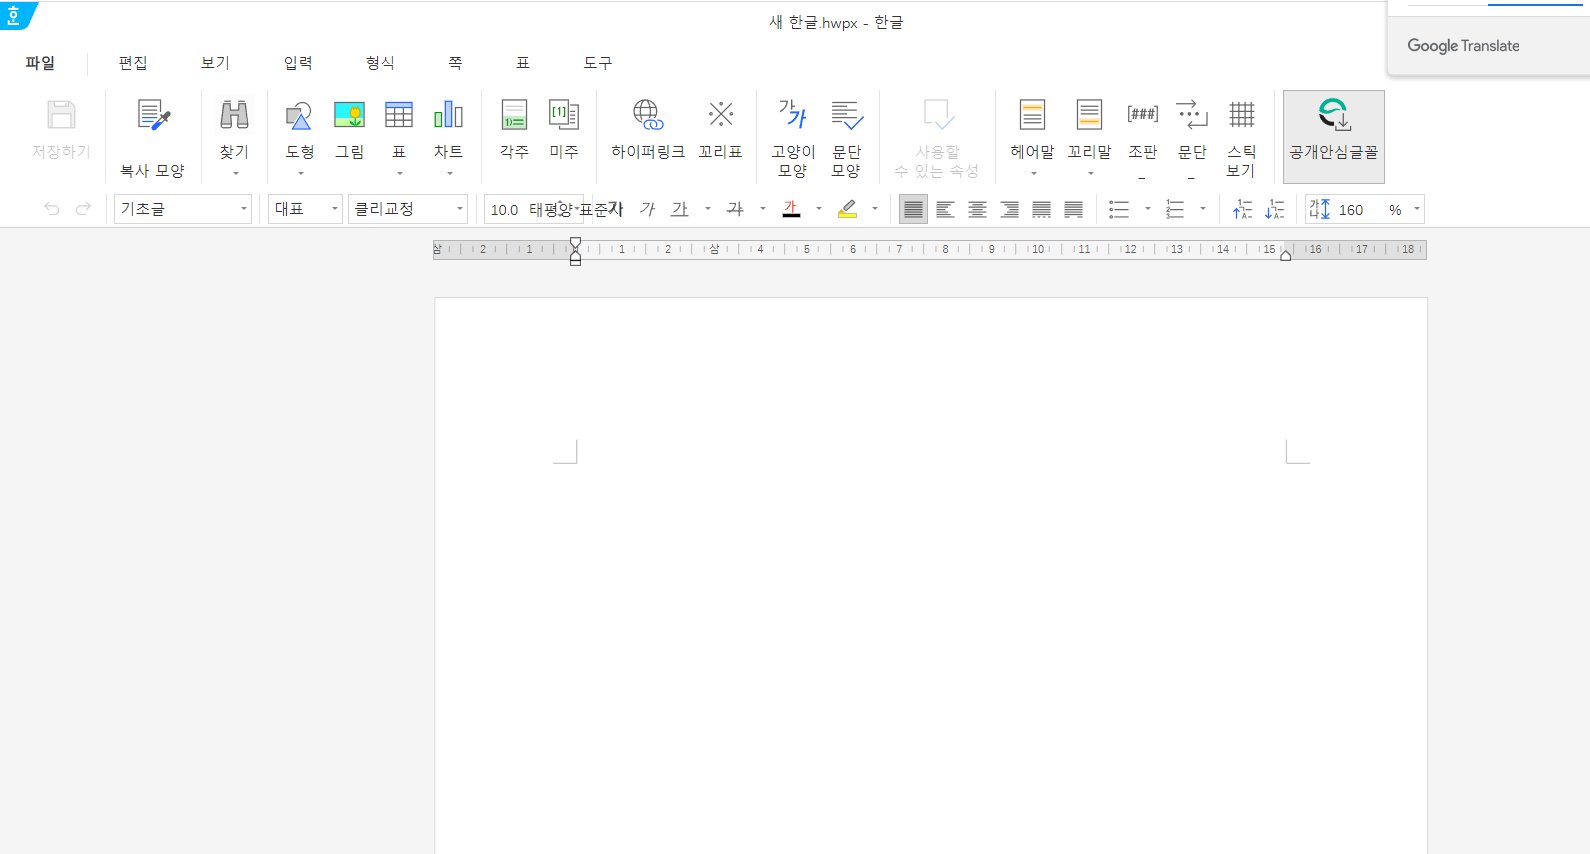Open the 서식 (Format) menu
The height and width of the screenshot is (854, 1590).
(380, 63)
